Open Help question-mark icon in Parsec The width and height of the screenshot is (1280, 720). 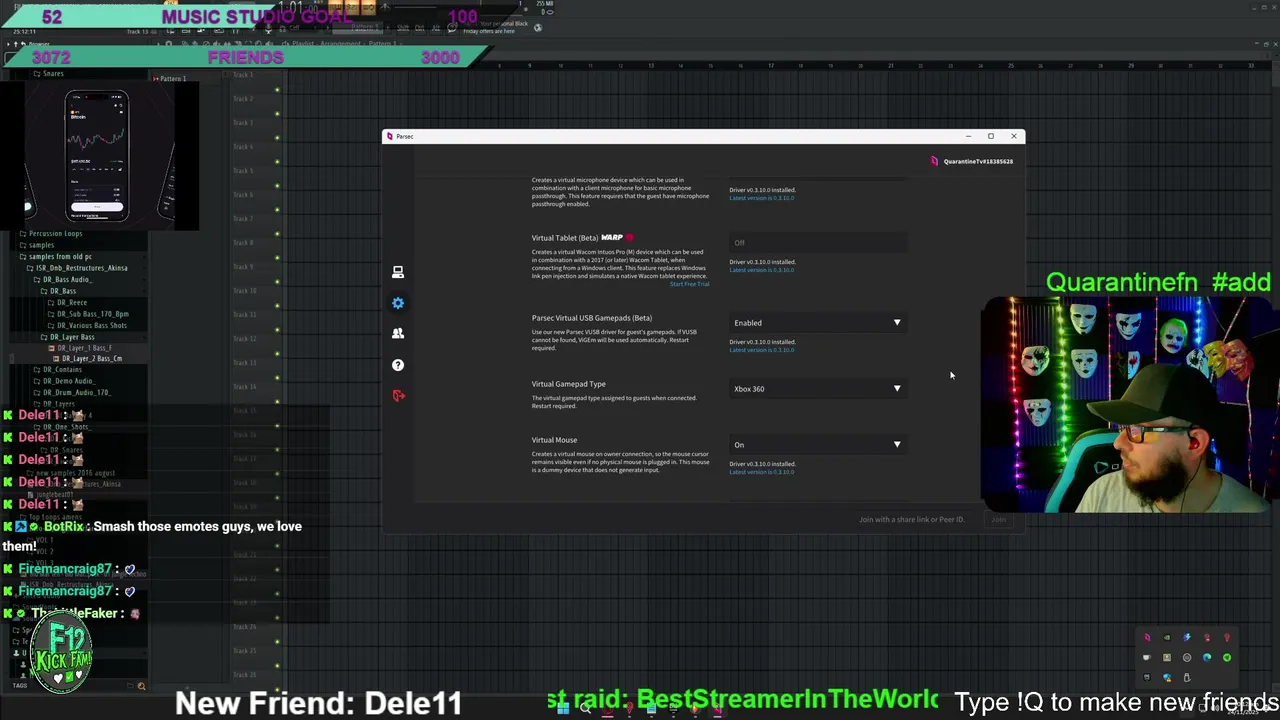(x=398, y=365)
